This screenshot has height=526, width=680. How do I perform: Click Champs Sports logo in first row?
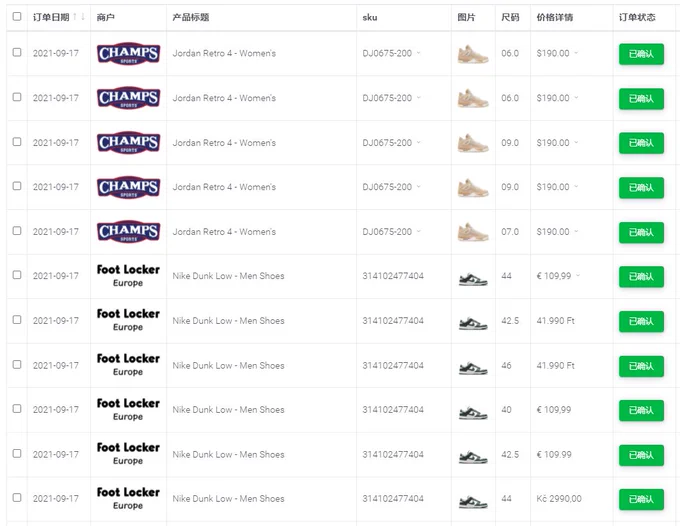click(x=128, y=54)
